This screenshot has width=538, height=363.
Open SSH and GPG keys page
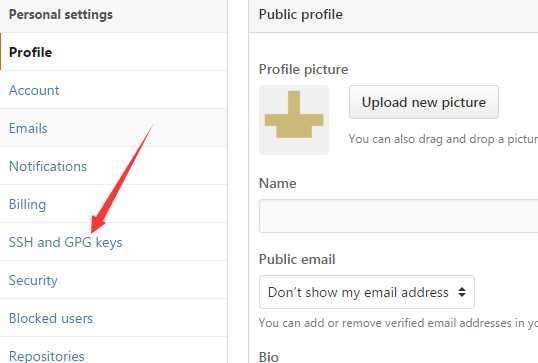tap(113, 242)
